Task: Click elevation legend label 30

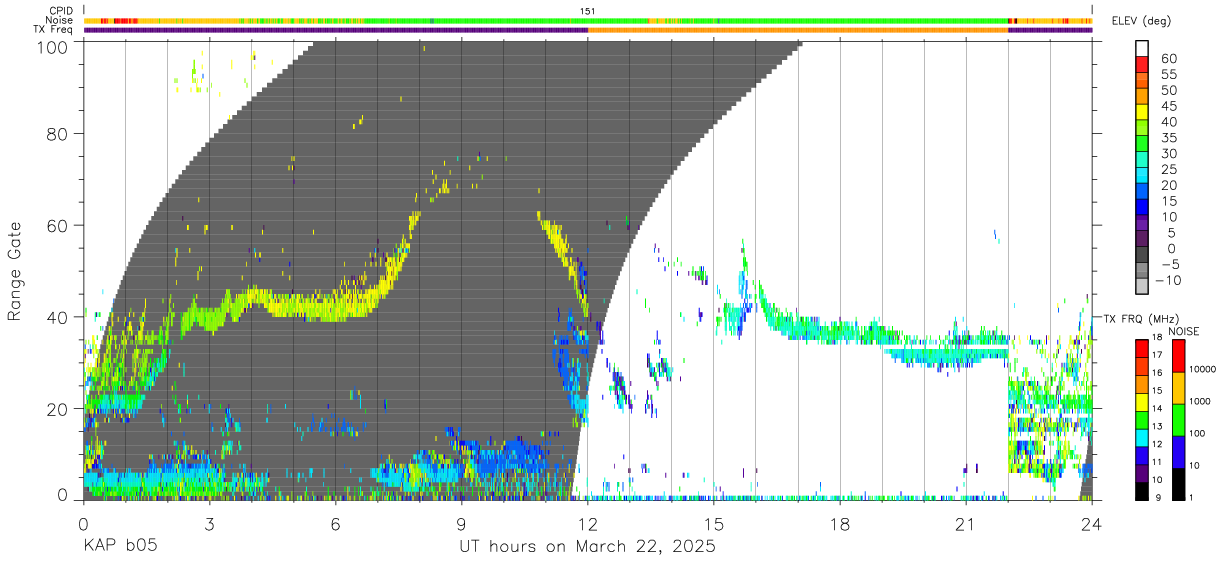Action: [1167, 154]
